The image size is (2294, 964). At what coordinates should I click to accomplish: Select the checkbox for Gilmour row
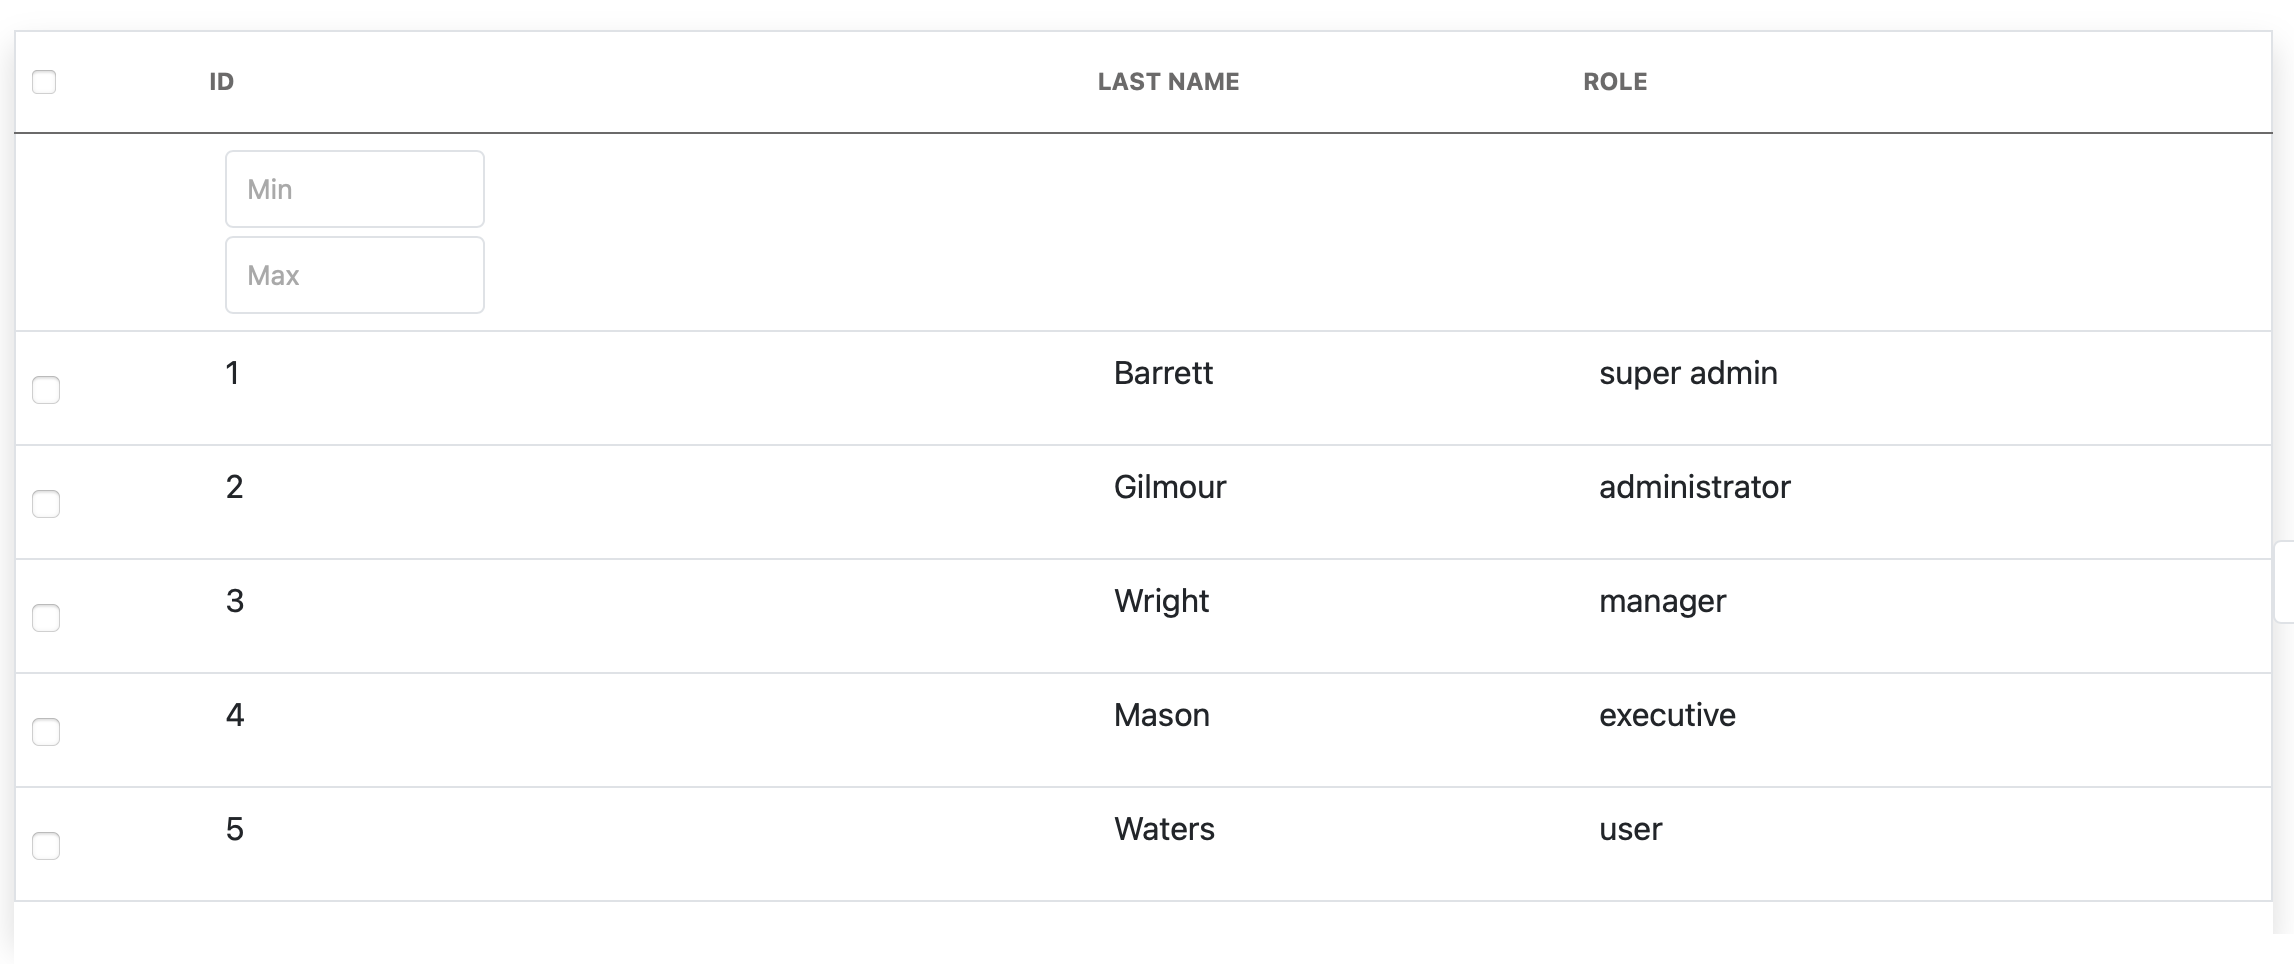click(46, 504)
